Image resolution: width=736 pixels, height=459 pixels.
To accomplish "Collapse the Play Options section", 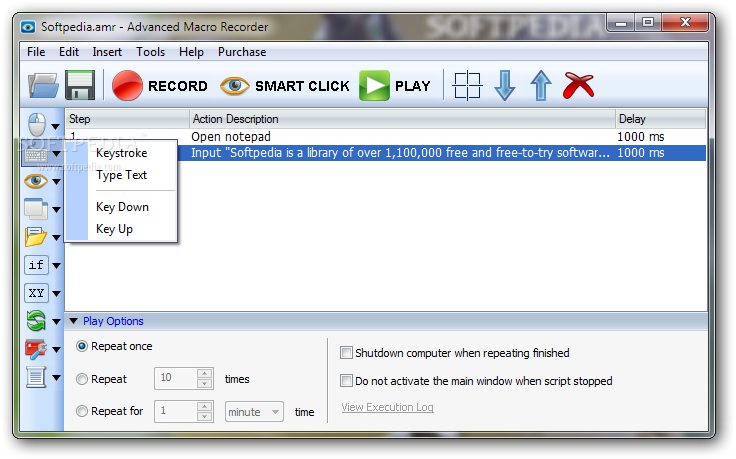I will (x=74, y=321).
